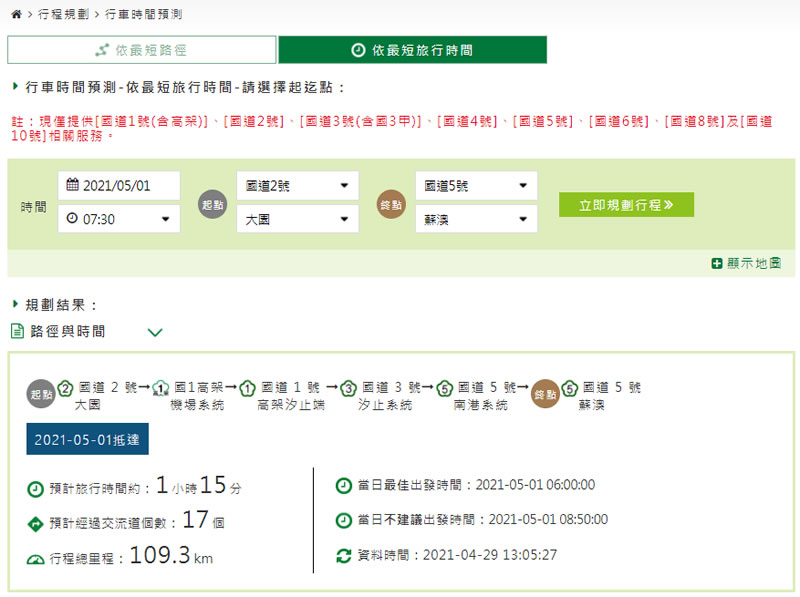Click the 國道5號 shield icon at 蘇澳
800x597 pixels.
[x=569, y=389]
